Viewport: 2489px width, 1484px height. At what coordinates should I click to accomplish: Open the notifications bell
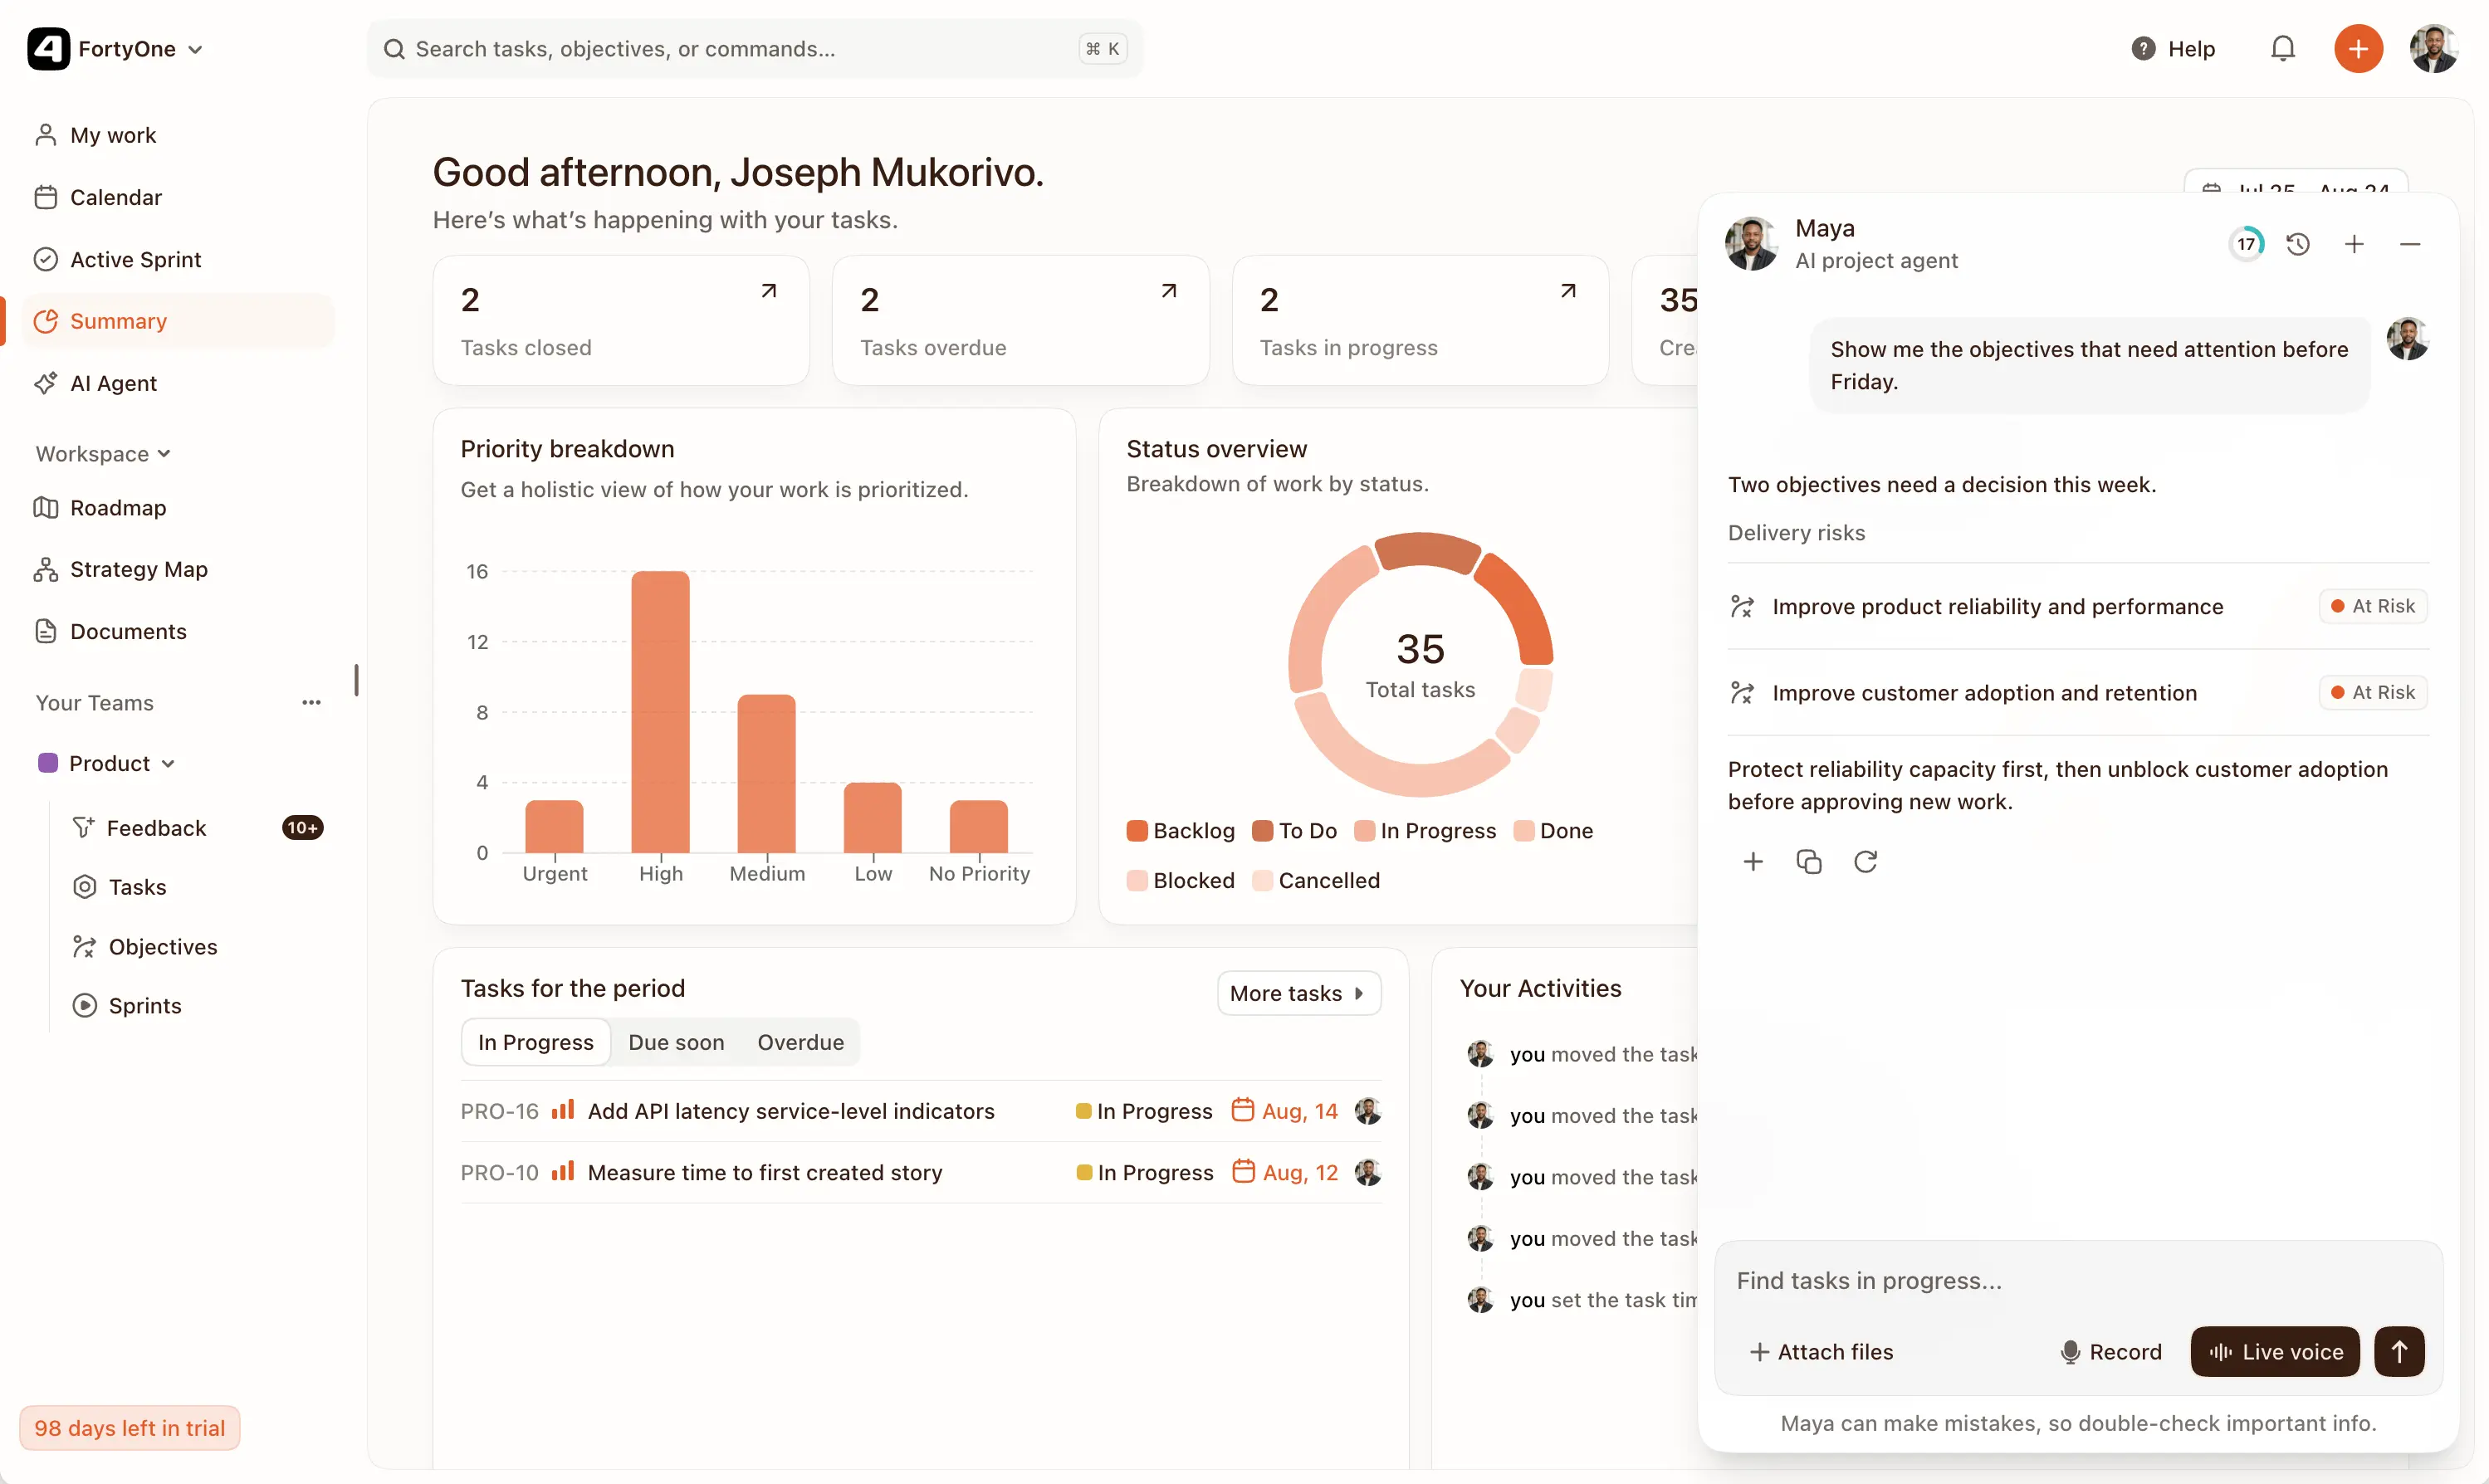tap(2282, 49)
